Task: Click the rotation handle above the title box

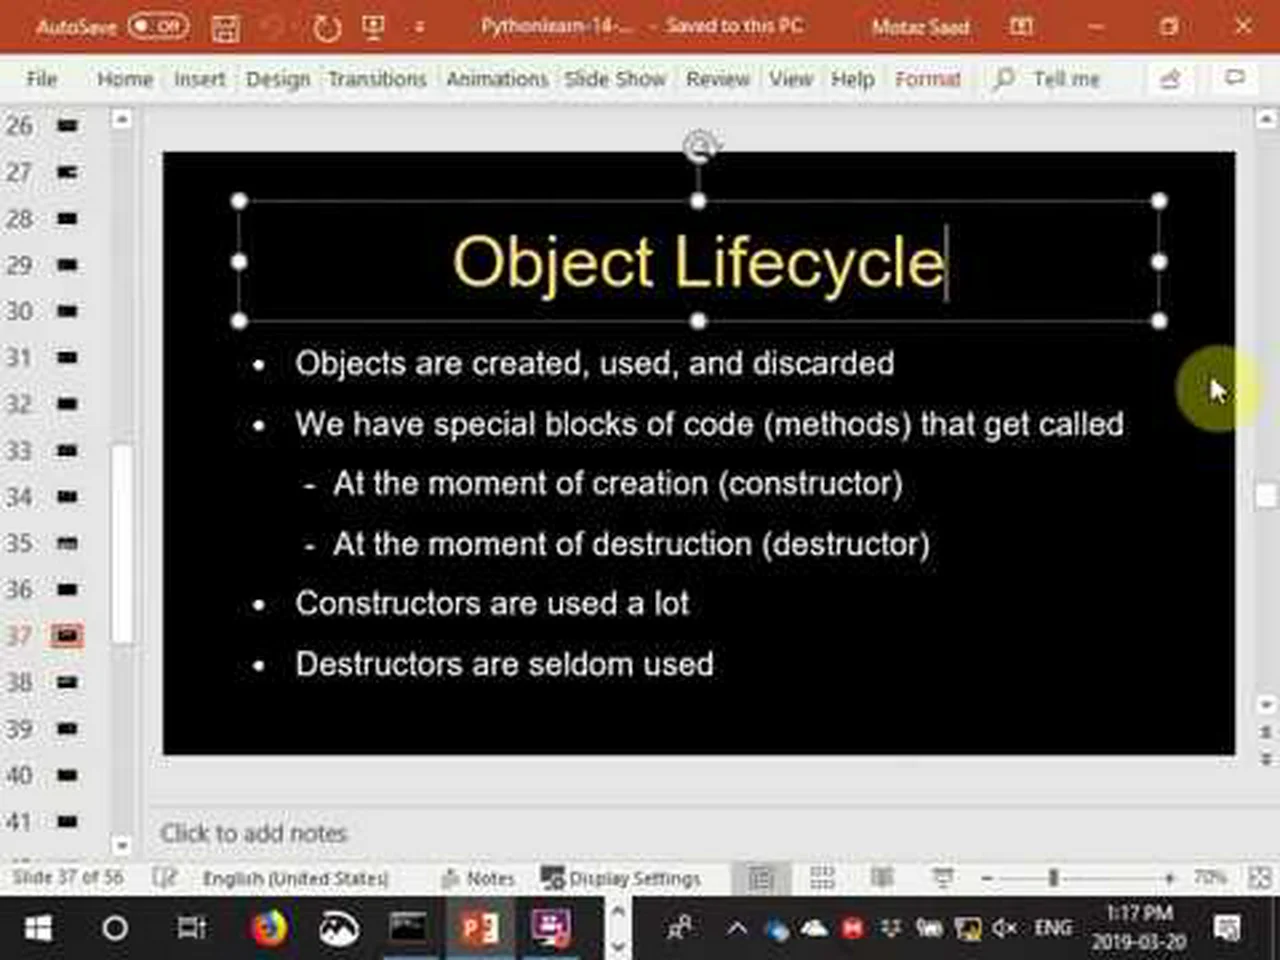Action: pyautogui.click(x=699, y=148)
